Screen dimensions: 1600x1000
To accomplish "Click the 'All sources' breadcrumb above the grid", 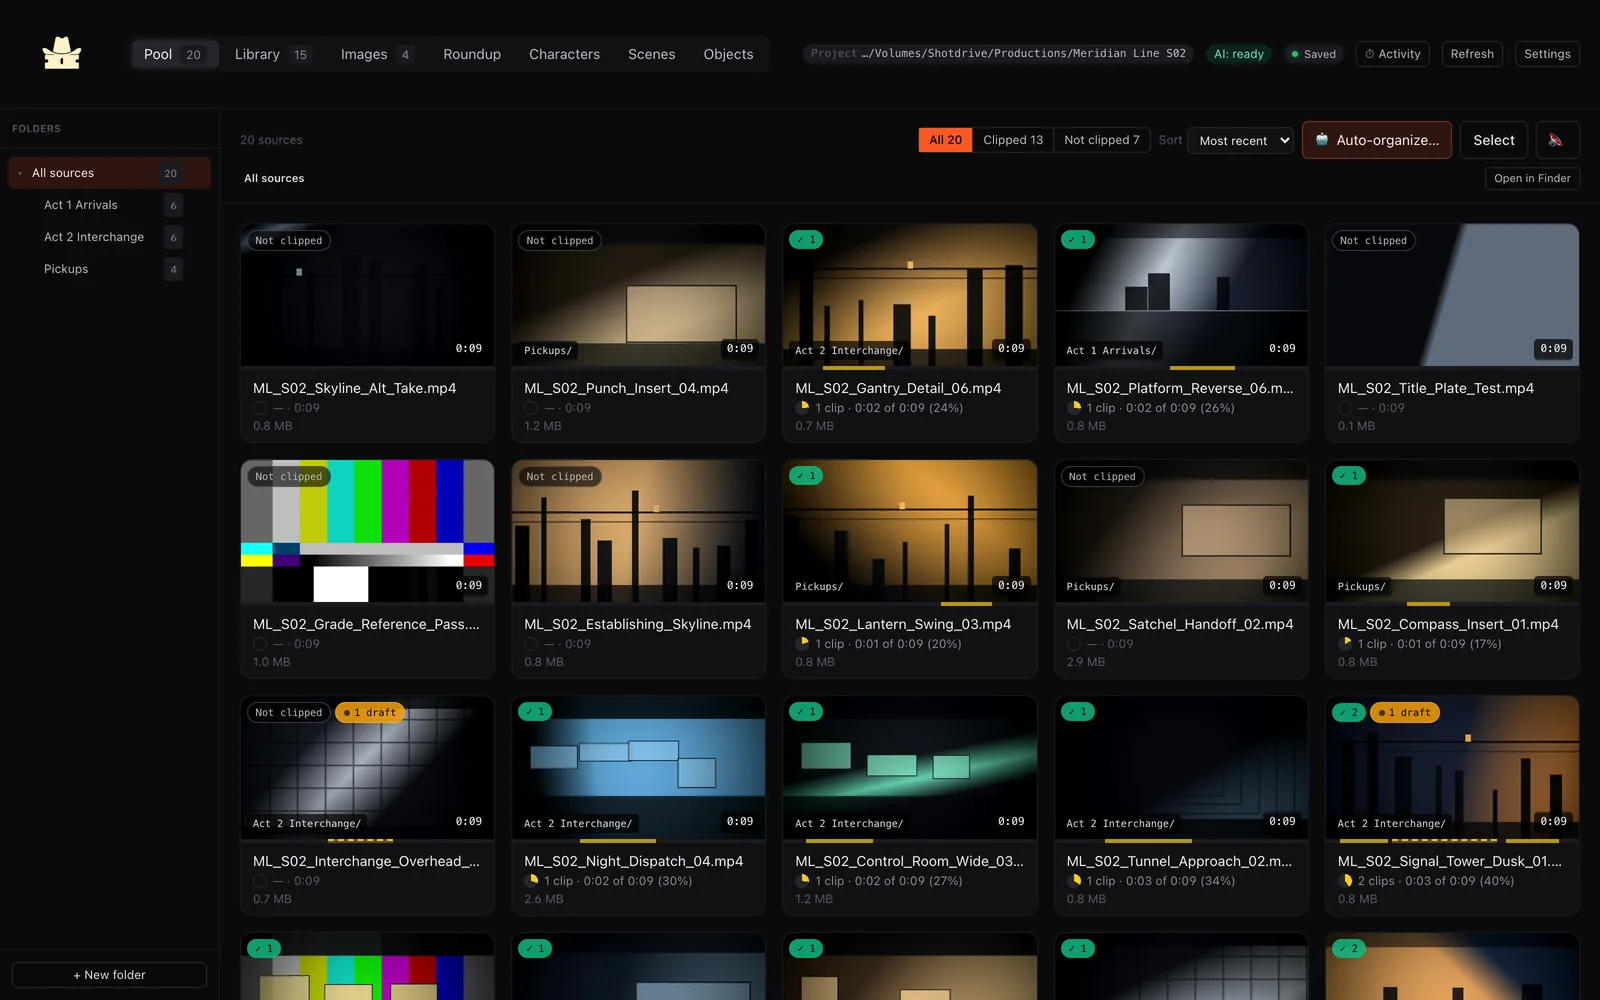I will pos(274,178).
